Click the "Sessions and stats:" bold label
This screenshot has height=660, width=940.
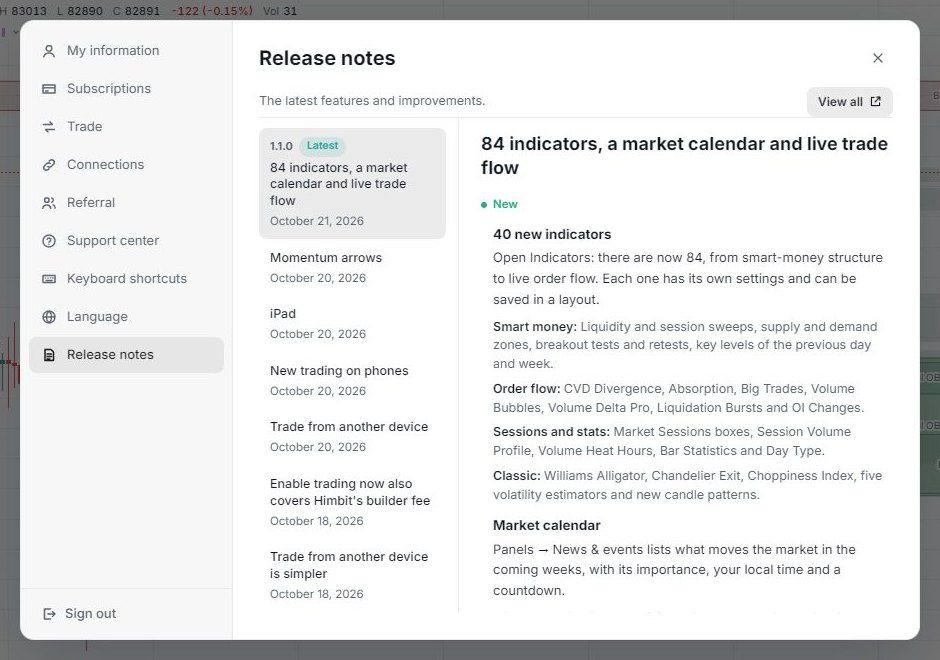(551, 432)
